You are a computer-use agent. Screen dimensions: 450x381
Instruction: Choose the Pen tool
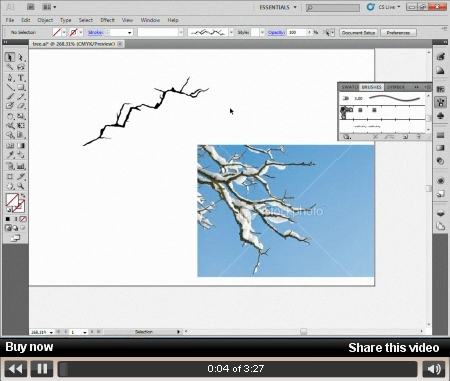pos(10,78)
